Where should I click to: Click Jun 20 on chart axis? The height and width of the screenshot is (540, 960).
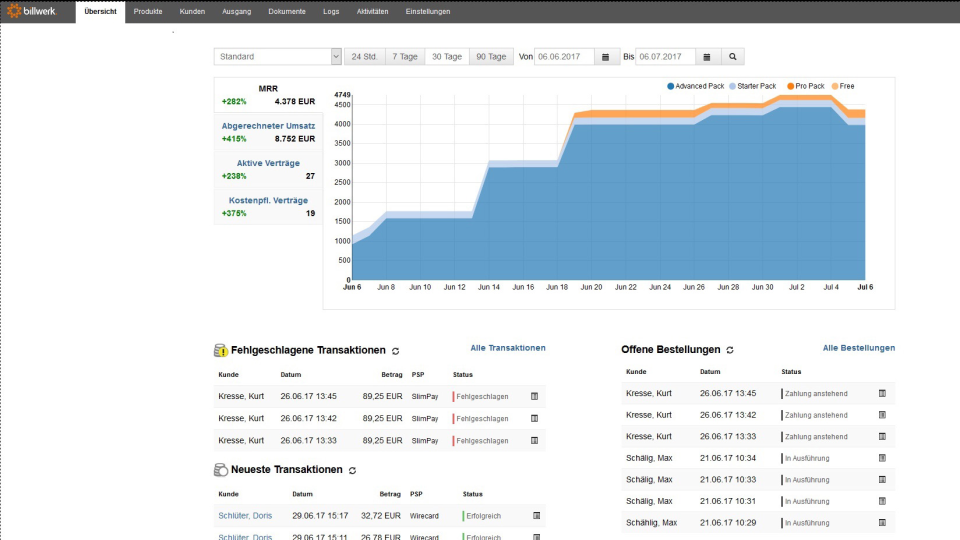click(591, 287)
